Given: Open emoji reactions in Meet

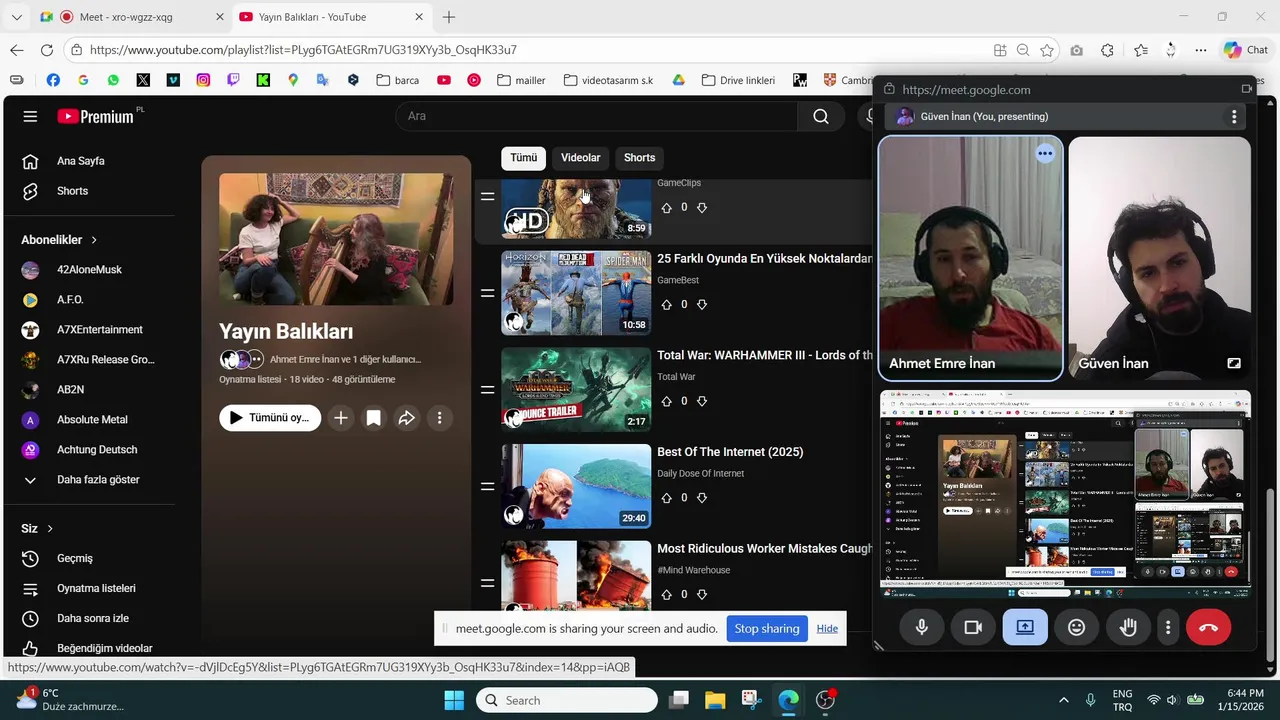Looking at the screenshot, I should [1077, 627].
